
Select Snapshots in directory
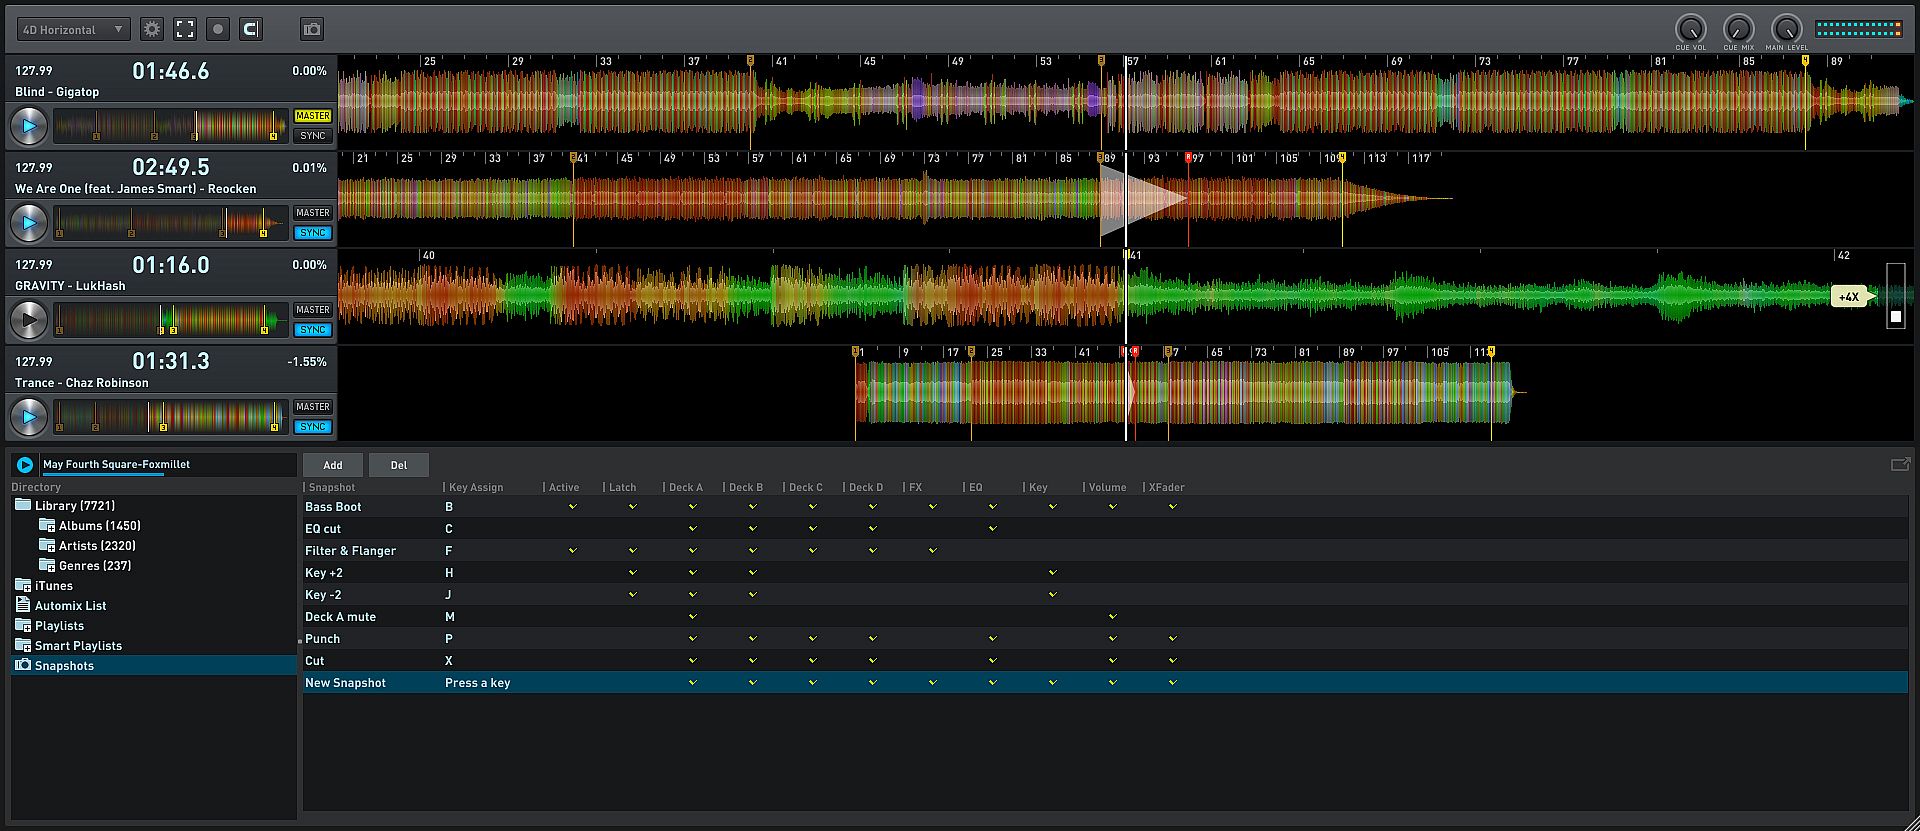[x=154, y=666]
